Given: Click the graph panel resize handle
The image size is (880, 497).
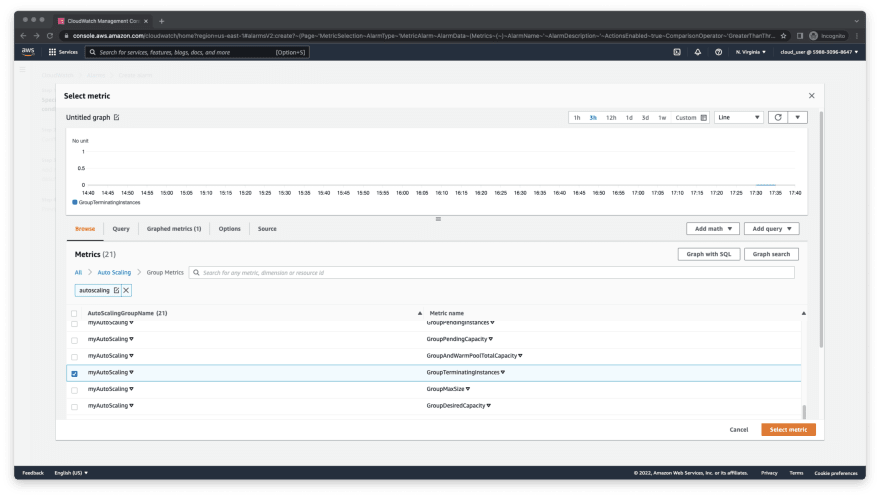Looking at the screenshot, I should 438,219.
